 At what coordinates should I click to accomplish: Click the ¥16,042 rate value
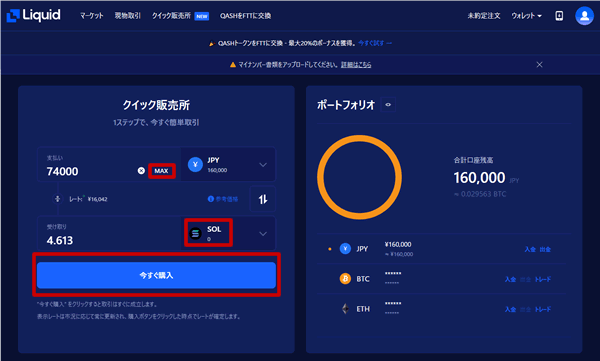[x=98, y=199]
